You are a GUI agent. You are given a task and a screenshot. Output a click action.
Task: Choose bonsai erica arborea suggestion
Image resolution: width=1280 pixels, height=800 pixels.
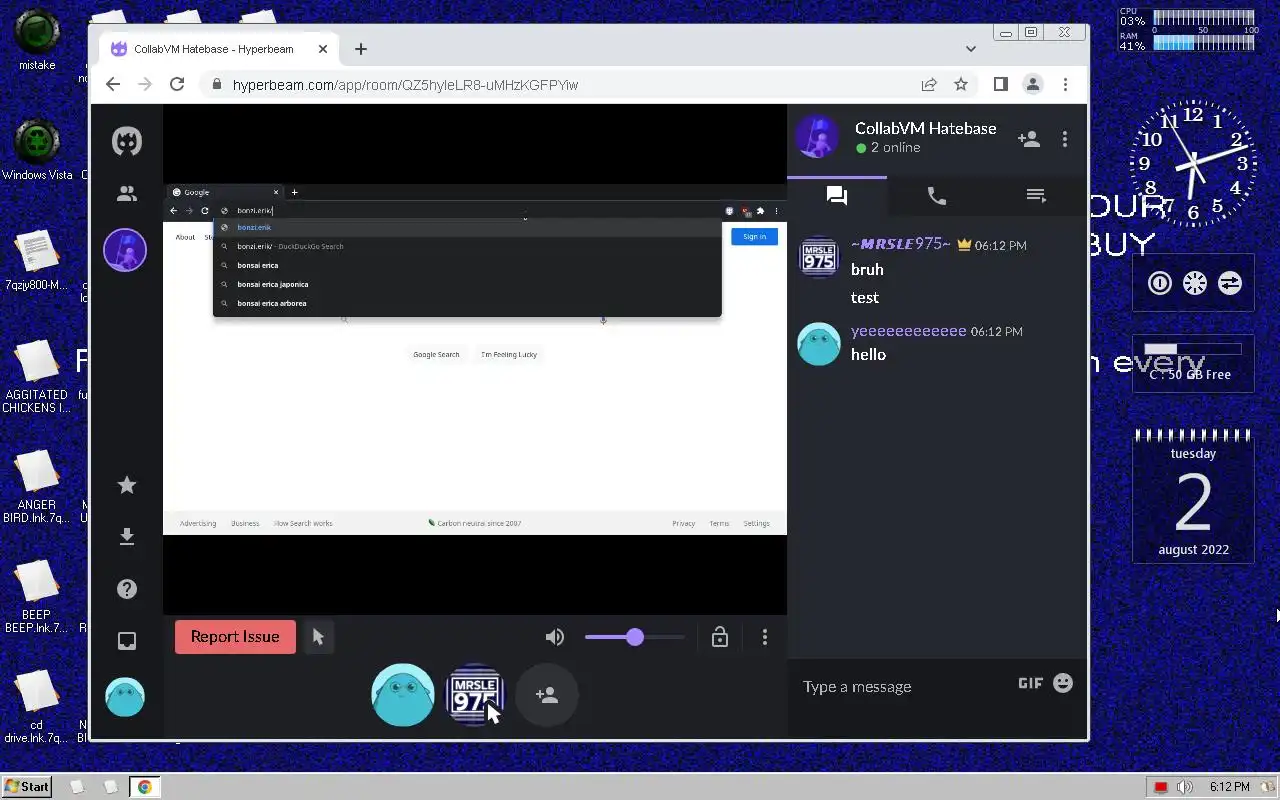click(467, 303)
